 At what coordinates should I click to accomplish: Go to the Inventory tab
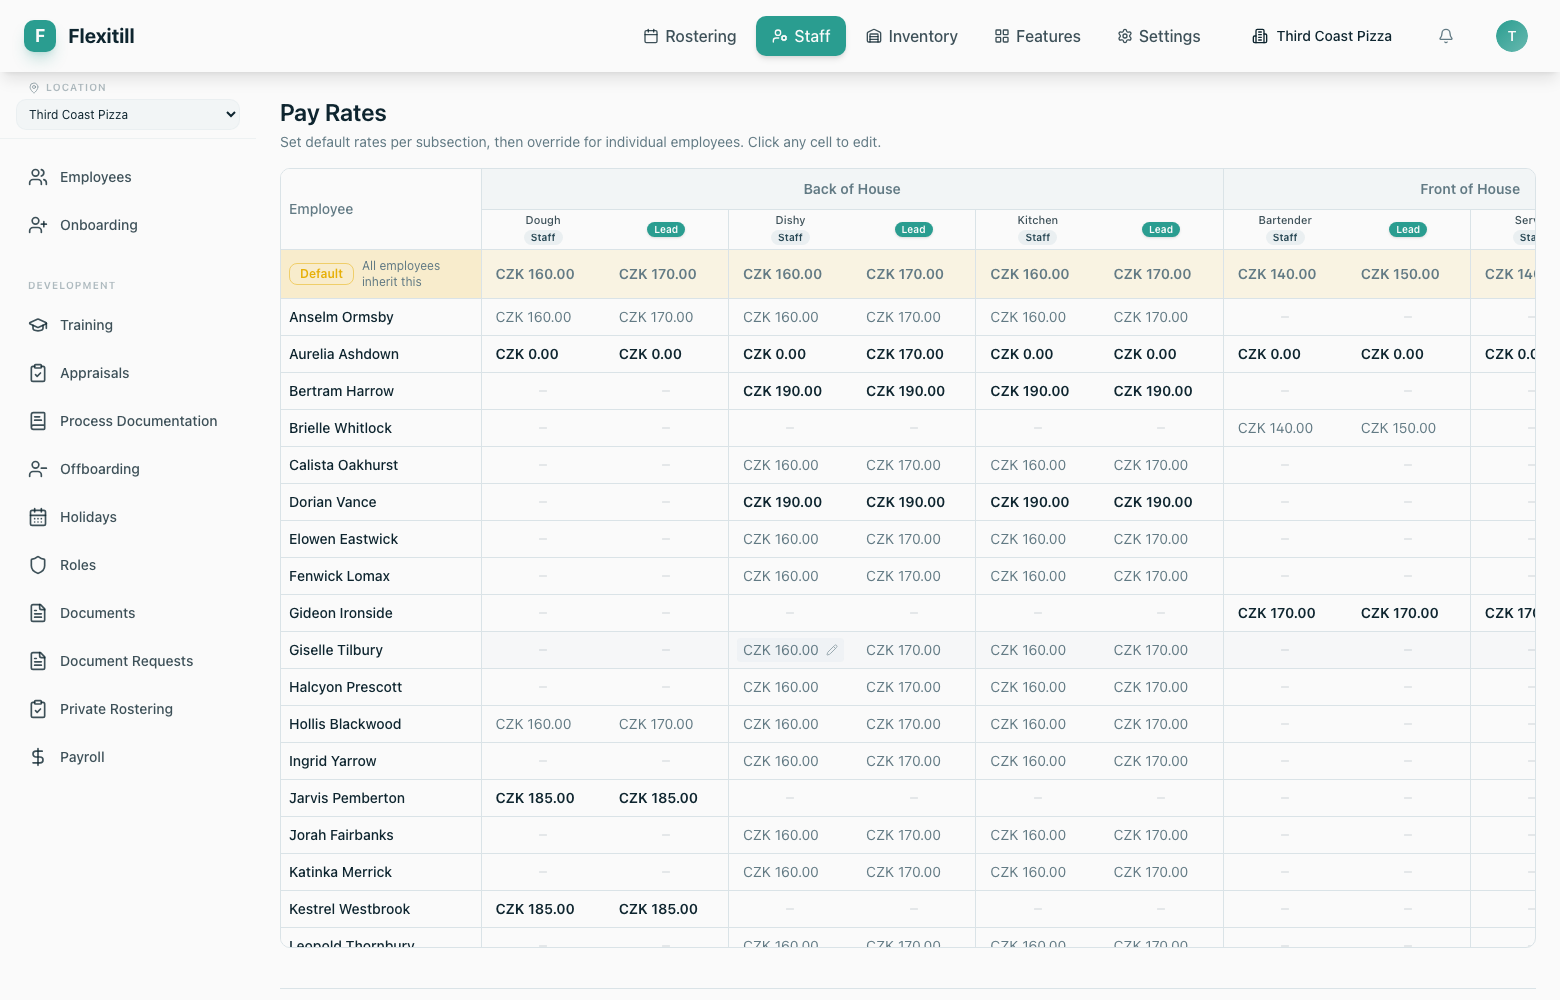point(912,36)
